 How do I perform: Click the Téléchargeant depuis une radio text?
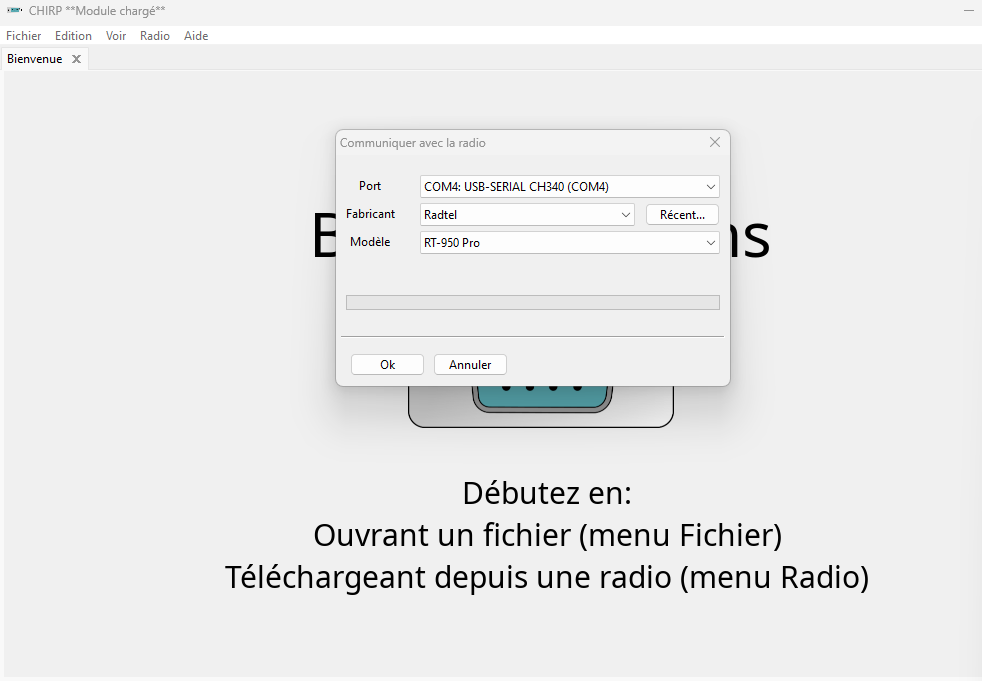click(x=546, y=578)
